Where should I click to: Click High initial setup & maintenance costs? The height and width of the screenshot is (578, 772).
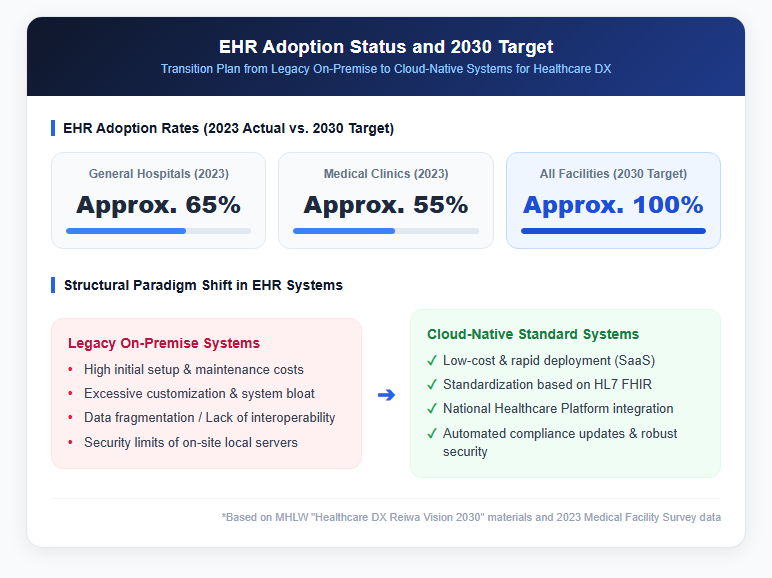click(x=193, y=370)
